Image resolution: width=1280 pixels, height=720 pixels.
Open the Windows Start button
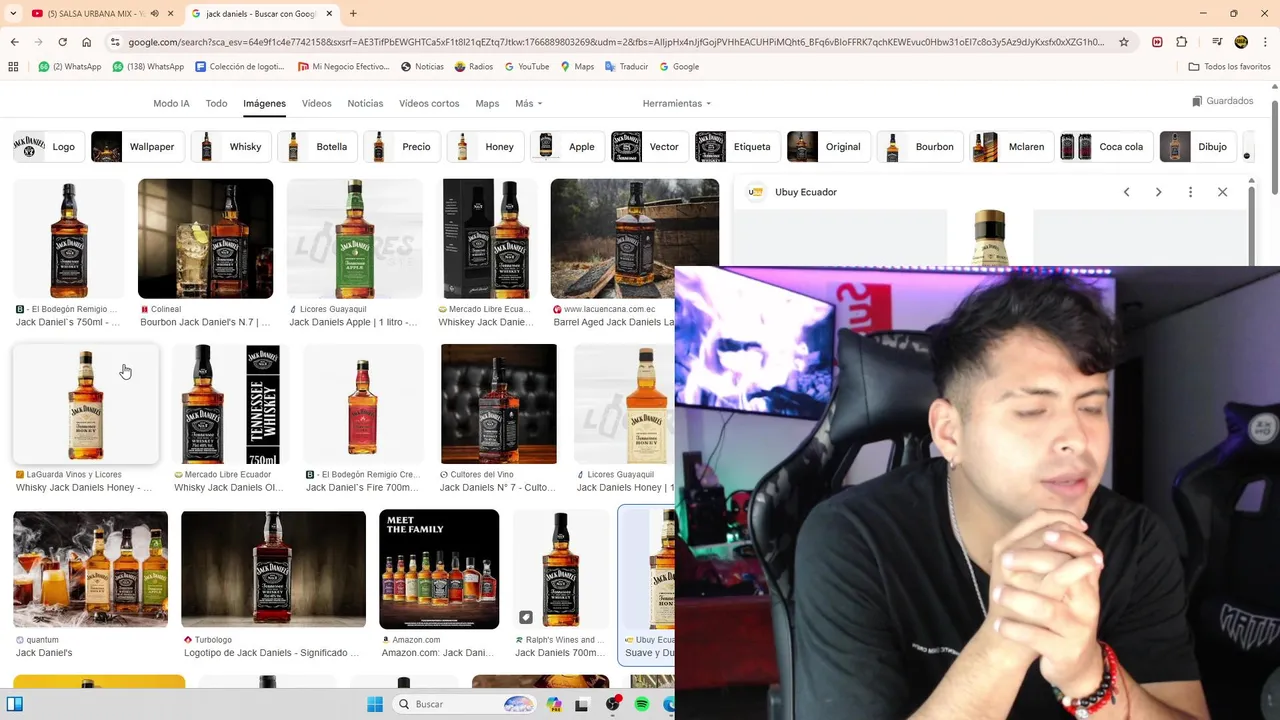pos(375,704)
